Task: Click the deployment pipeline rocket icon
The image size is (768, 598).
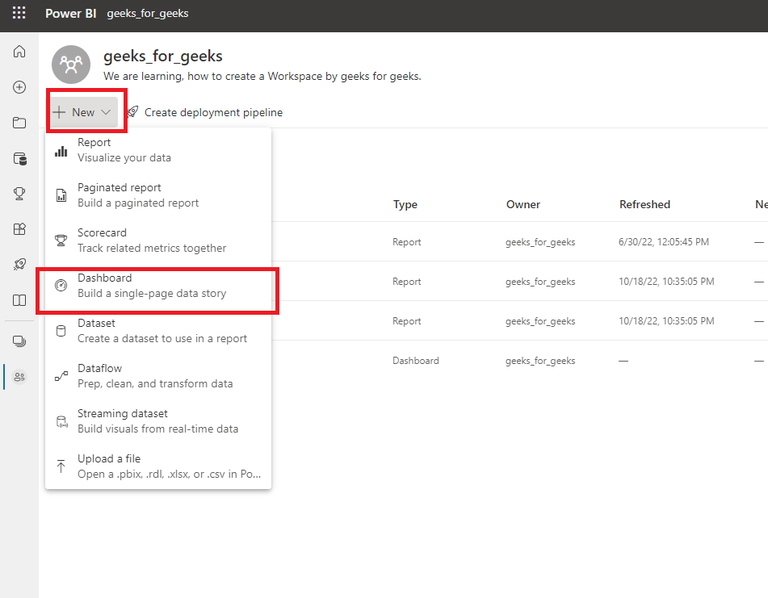Action: click(133, 112)
